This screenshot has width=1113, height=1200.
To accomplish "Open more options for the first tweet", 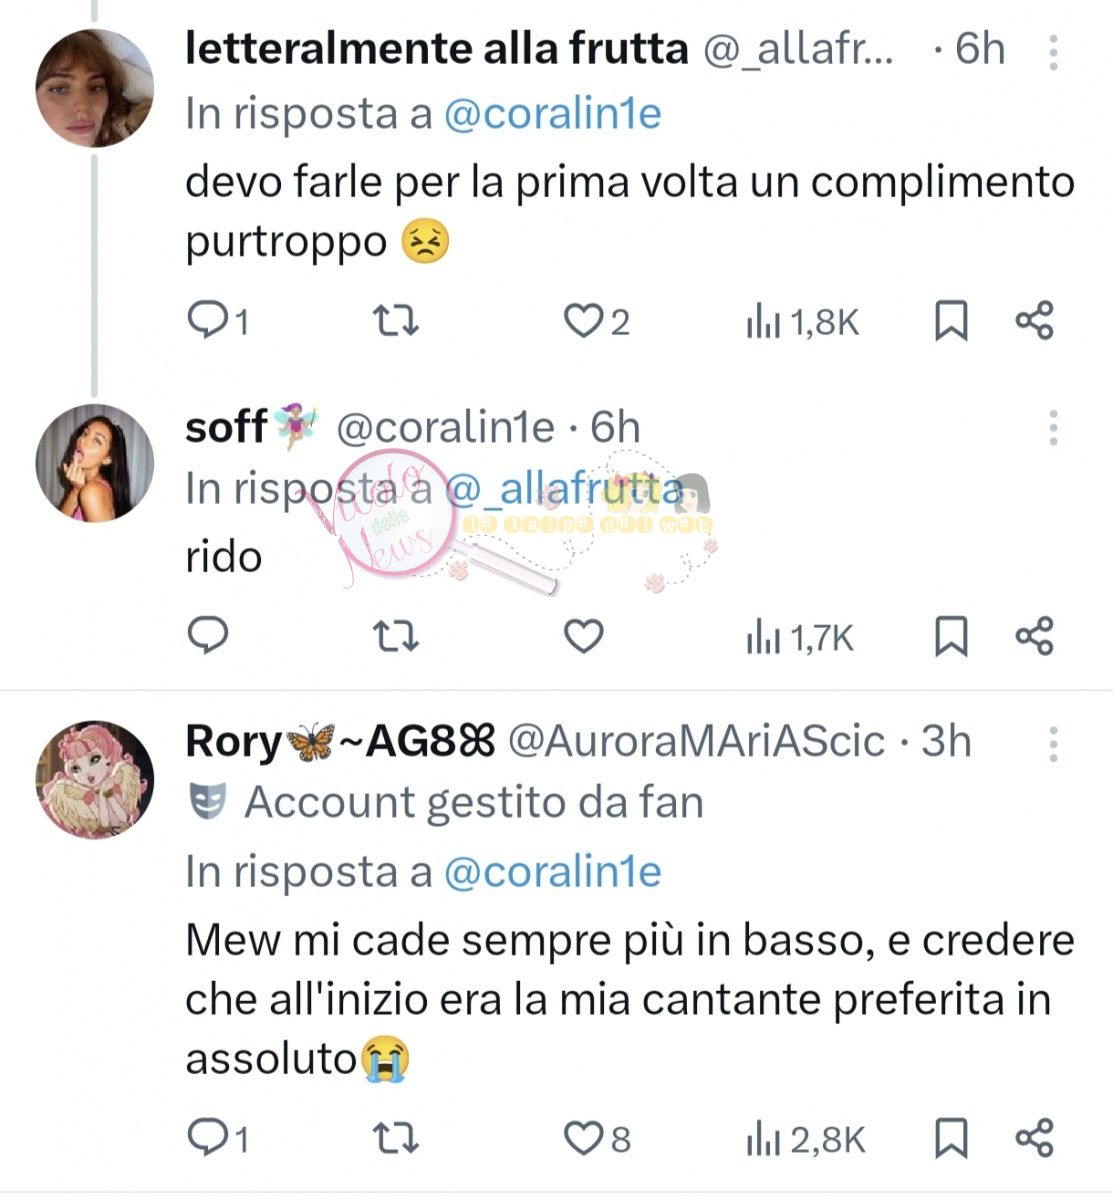I will pyautogui.click(x=1053, y=52).
